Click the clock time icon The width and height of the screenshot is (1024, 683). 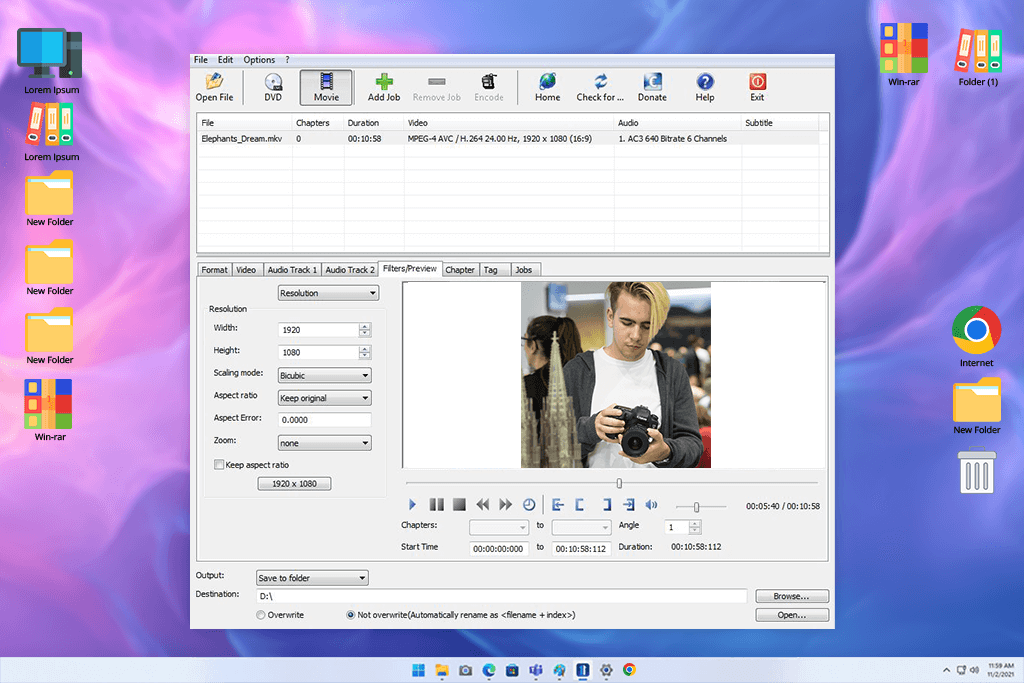click(529, 505)
